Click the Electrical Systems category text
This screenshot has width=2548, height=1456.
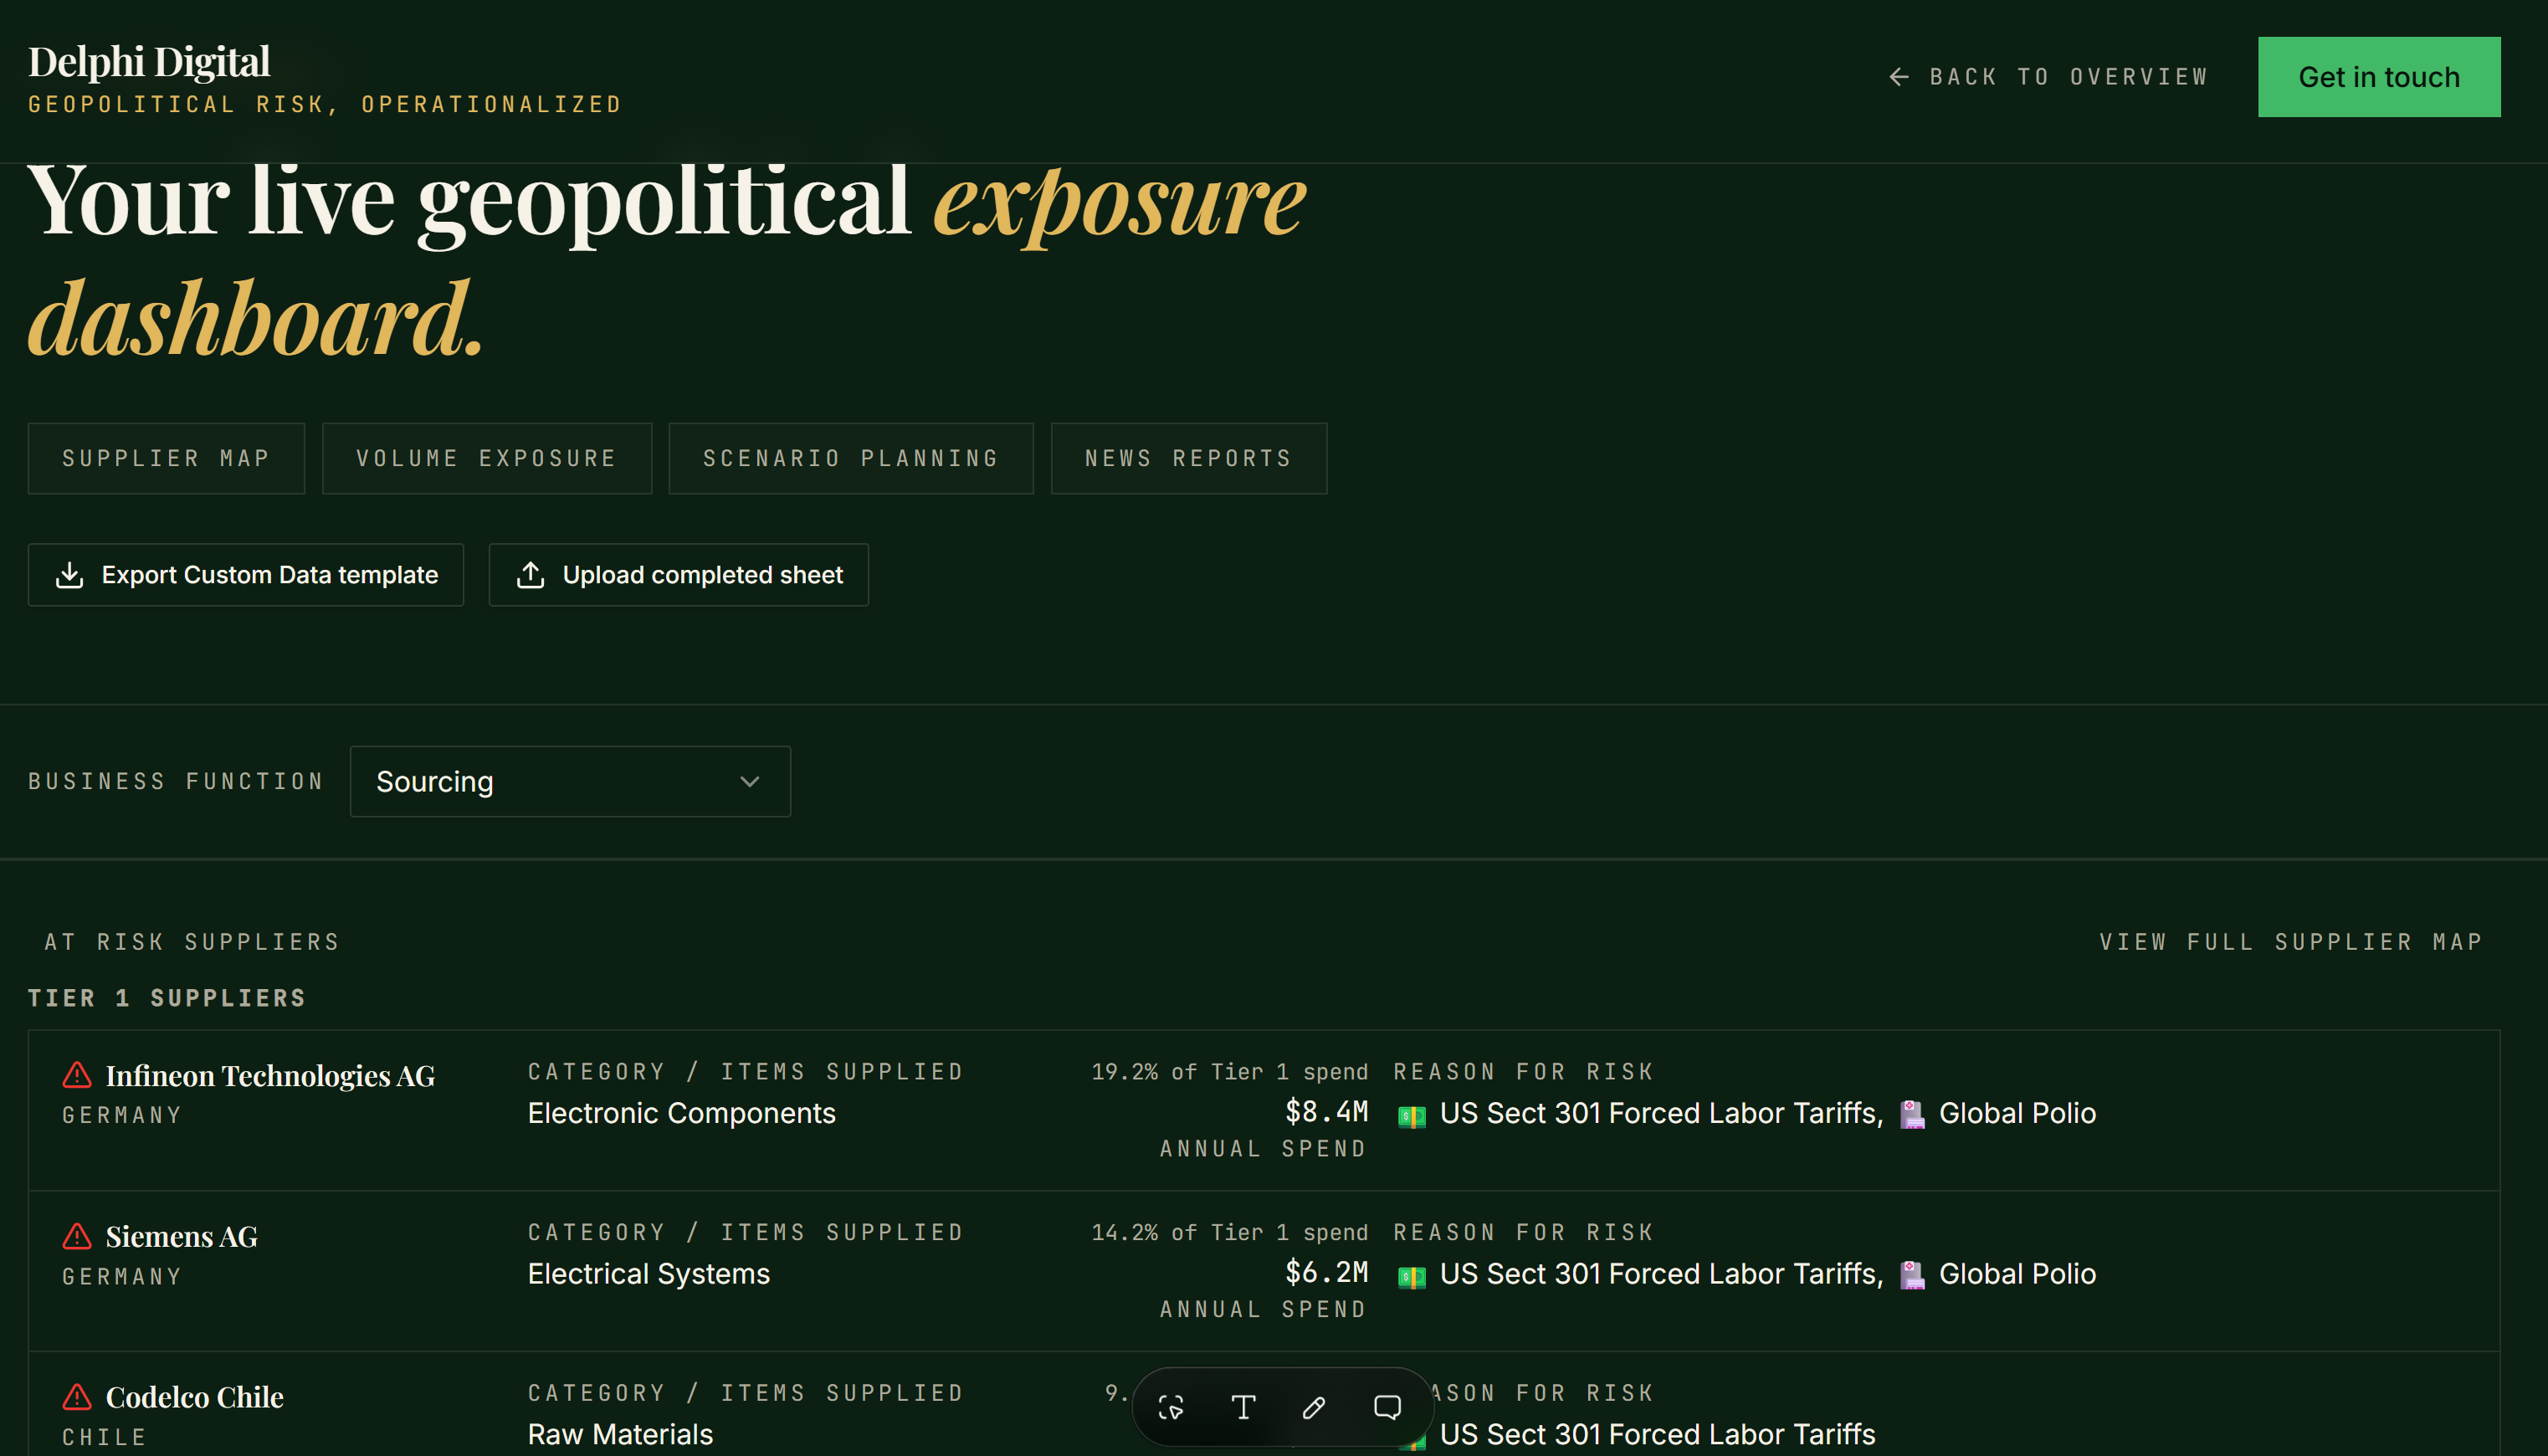tap(649, 1274)
